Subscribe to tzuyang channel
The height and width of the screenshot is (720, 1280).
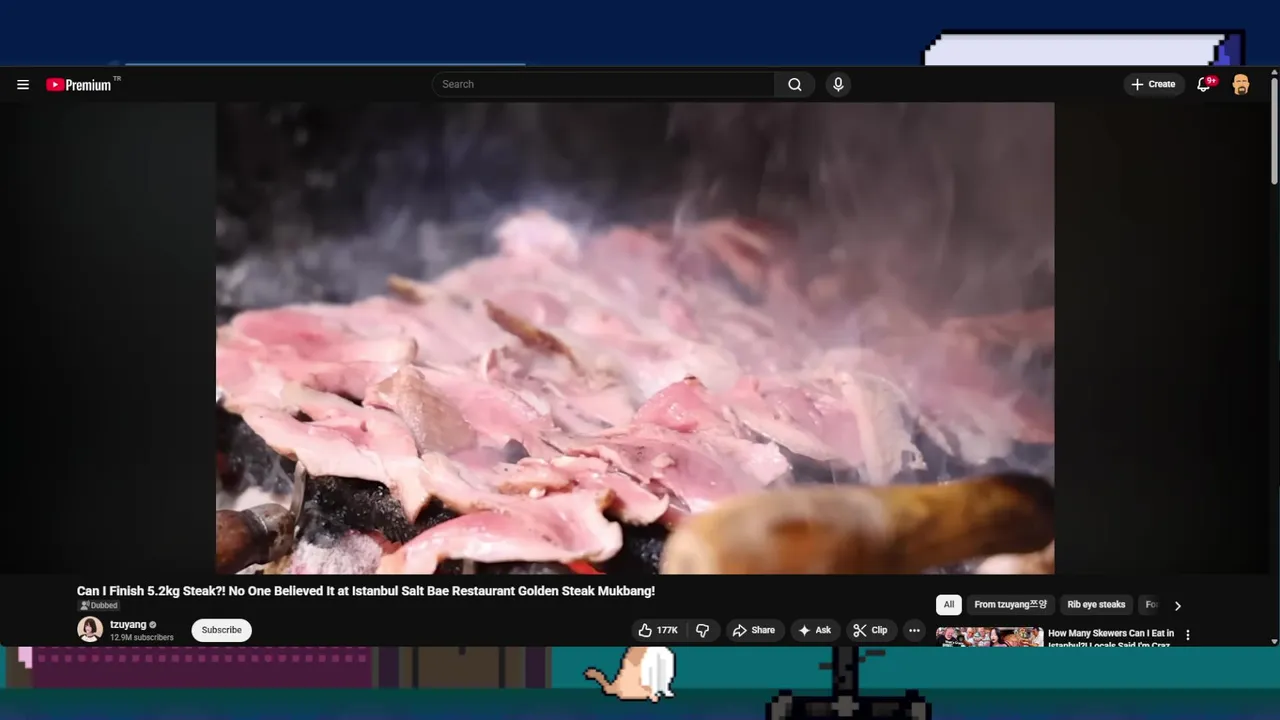click(x=222, y=630)
